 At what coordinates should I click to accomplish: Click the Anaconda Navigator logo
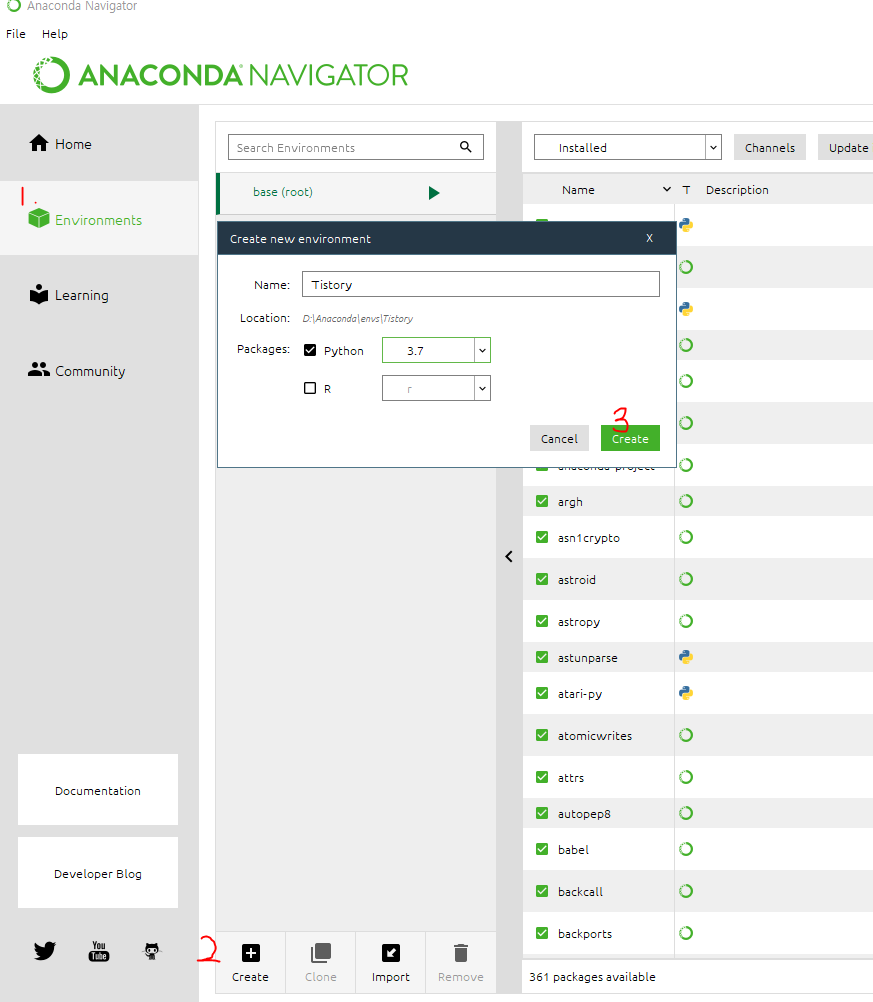[220, 75]
